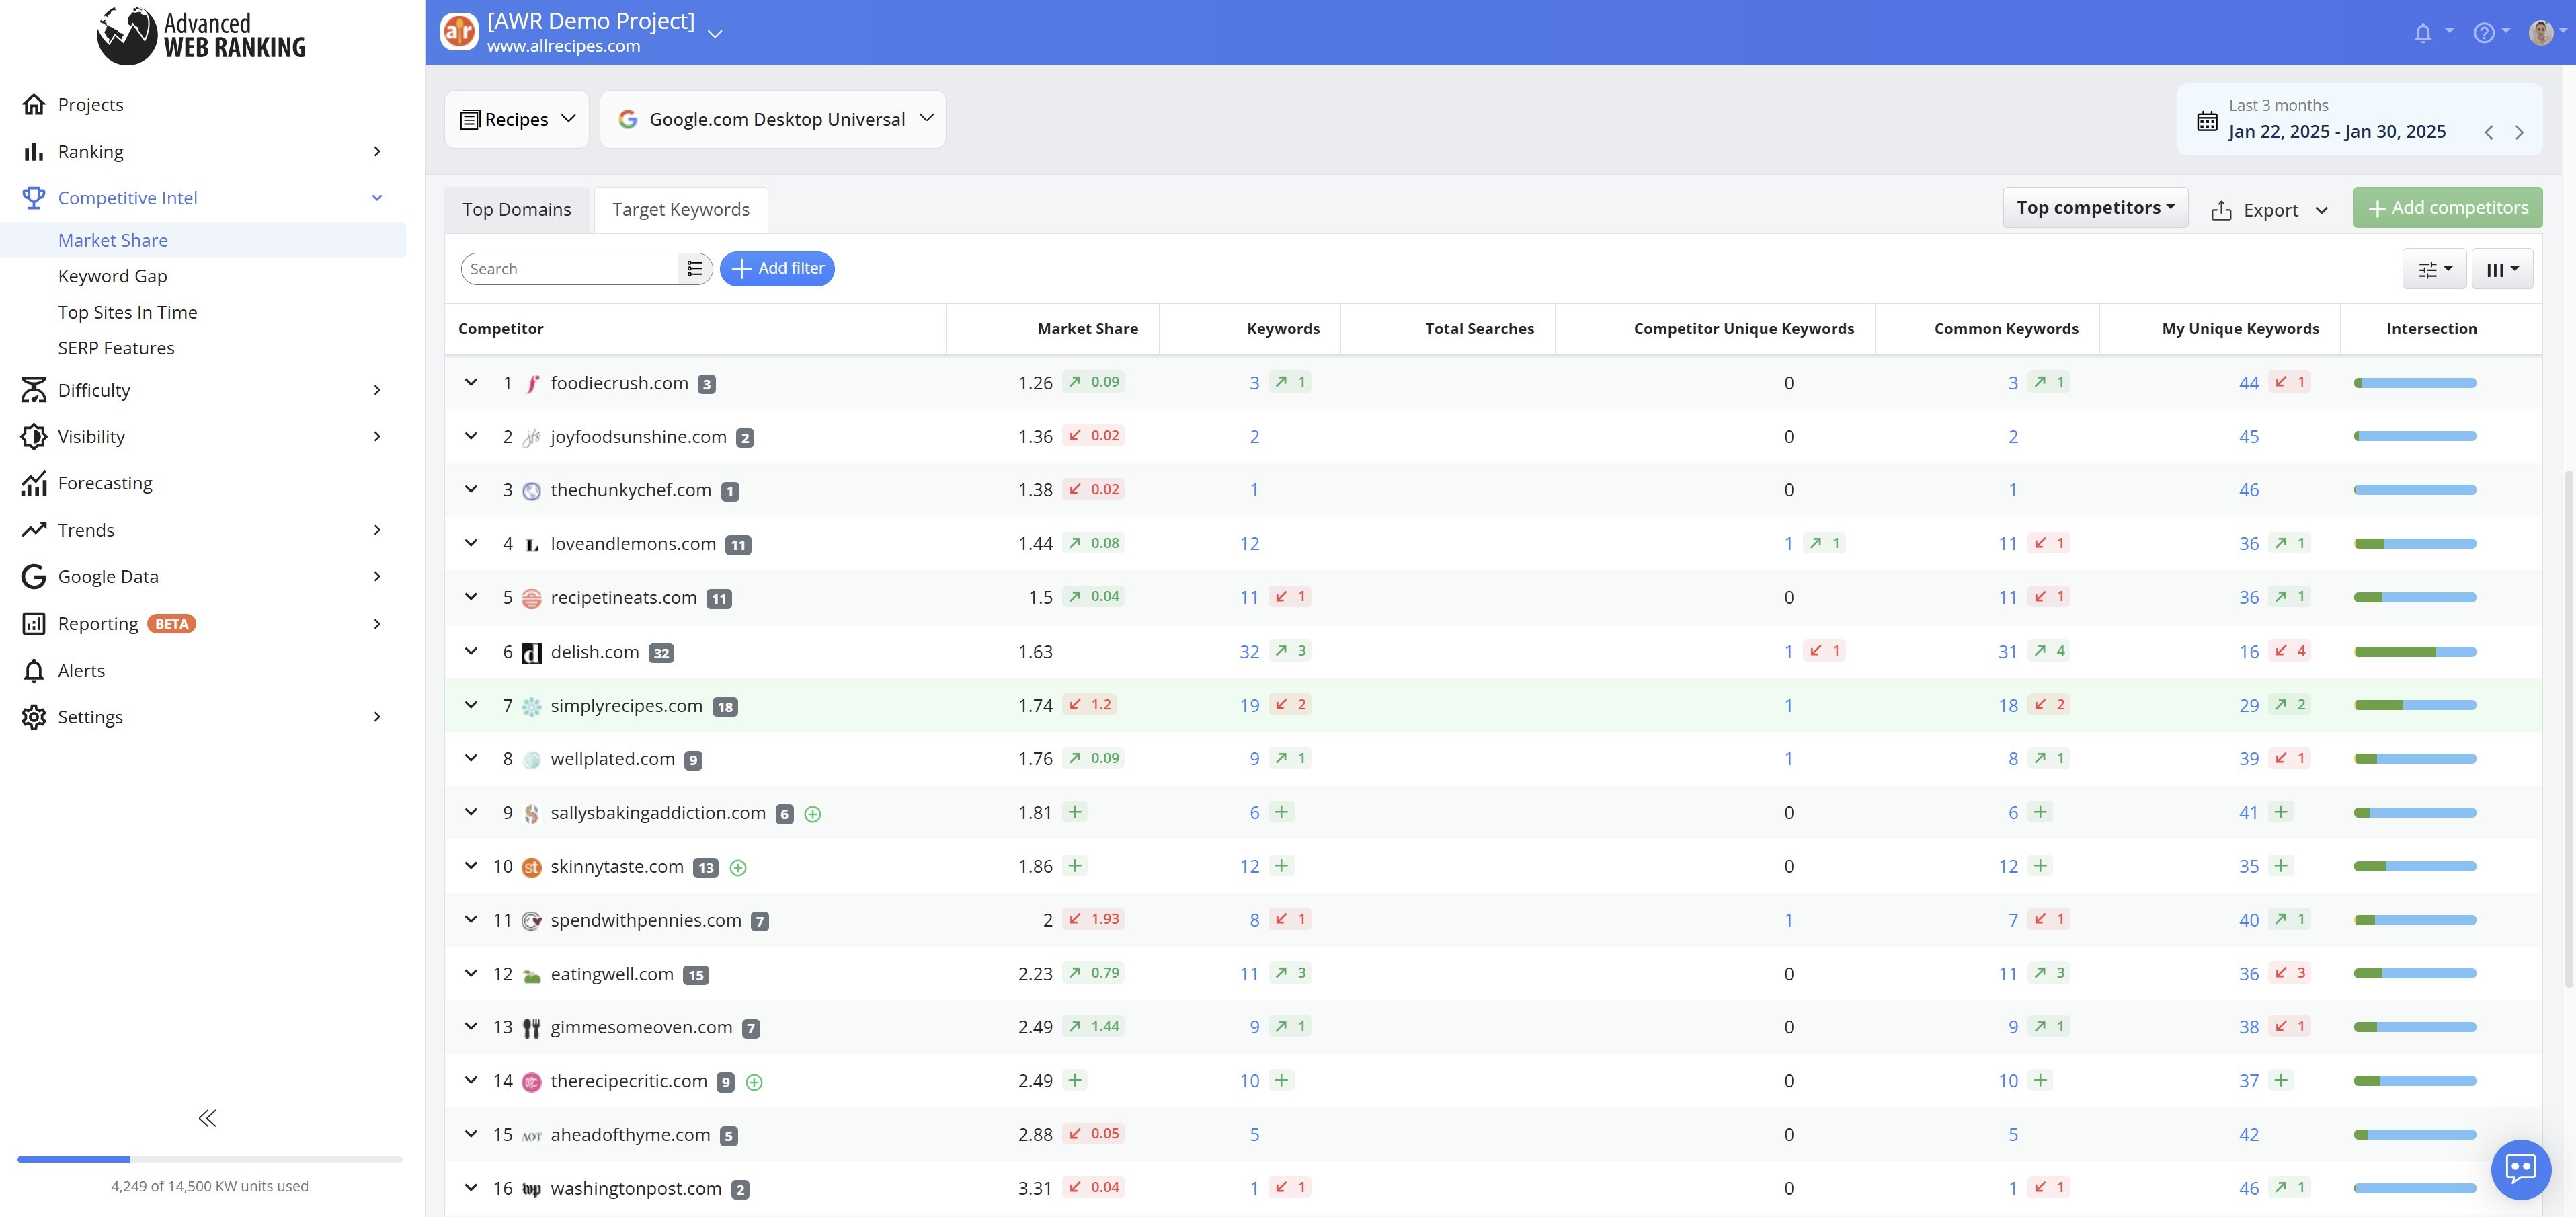
Task: Click the AWR Demo Project logo icon
Action: click(x=459, y=32)
